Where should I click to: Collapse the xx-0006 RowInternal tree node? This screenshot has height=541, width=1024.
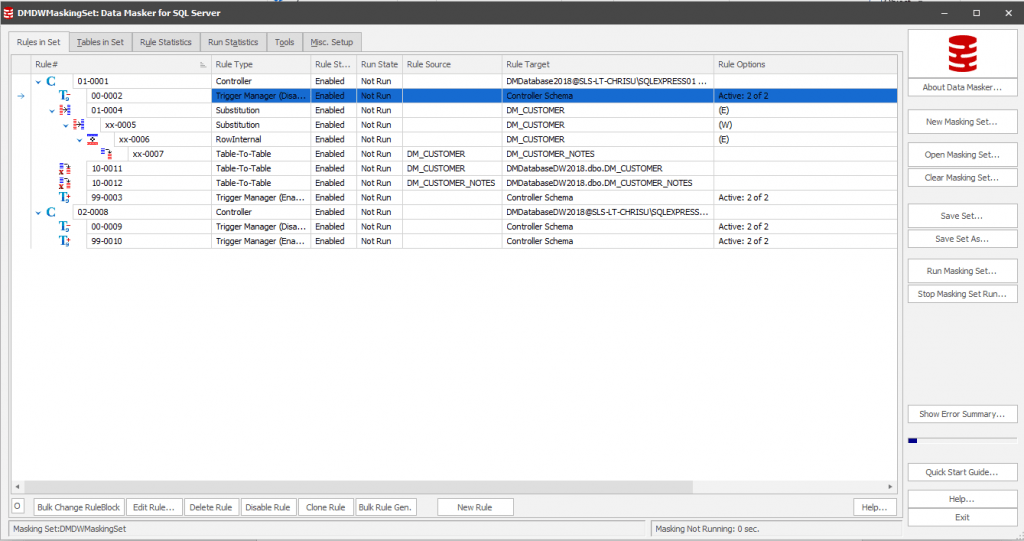(80, 140)
